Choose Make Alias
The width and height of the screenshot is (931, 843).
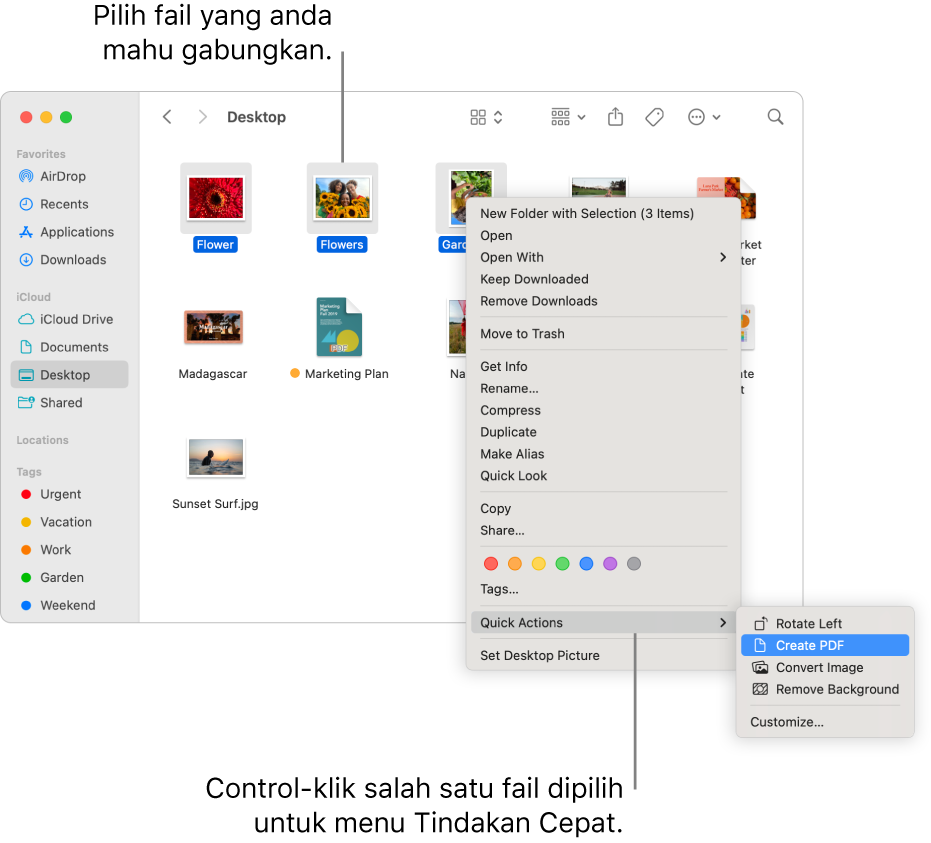[603, 455]
